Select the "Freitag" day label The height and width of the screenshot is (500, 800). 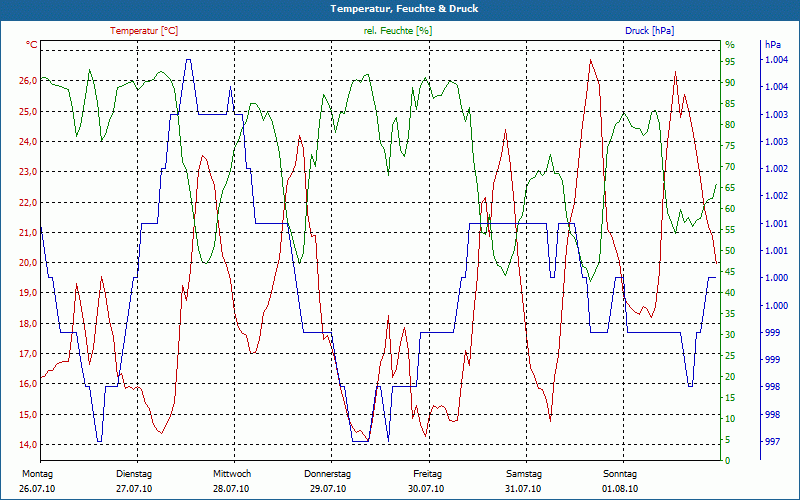point(428,474)
